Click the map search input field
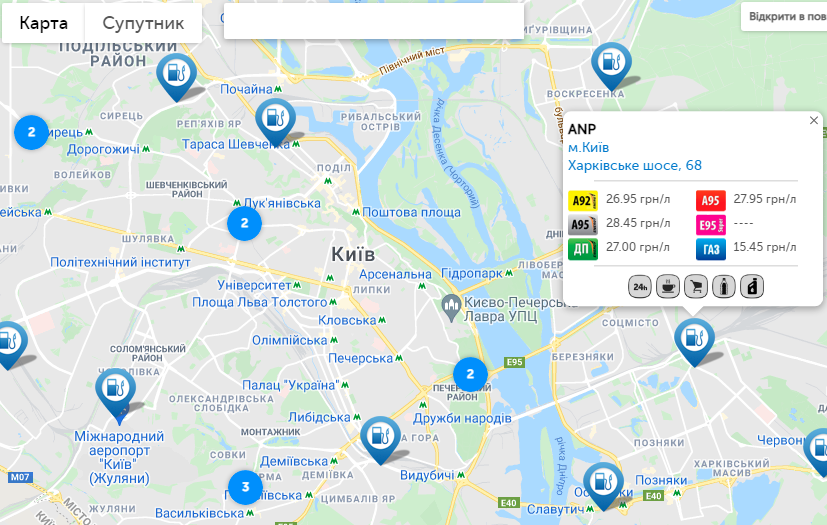The height and width of the screenshot is (525, 827). (x=374, y=21)
